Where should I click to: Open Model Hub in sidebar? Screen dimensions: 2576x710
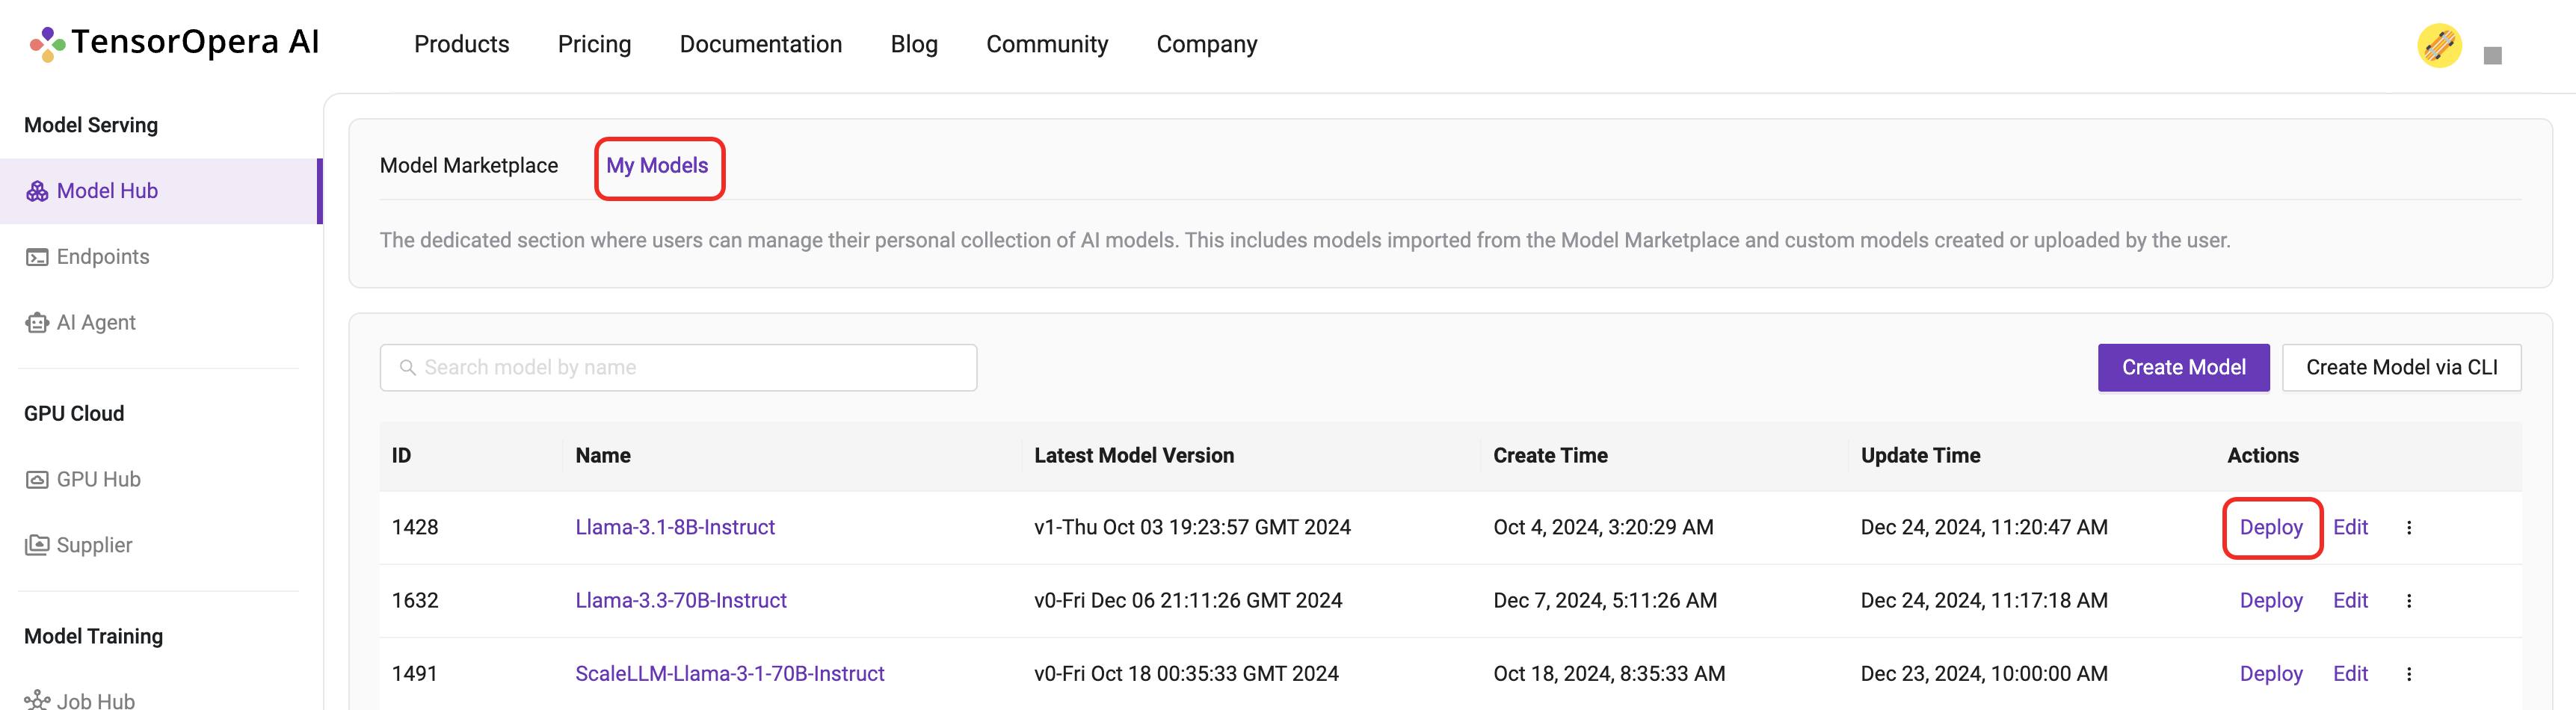click(x=160, y=191)
